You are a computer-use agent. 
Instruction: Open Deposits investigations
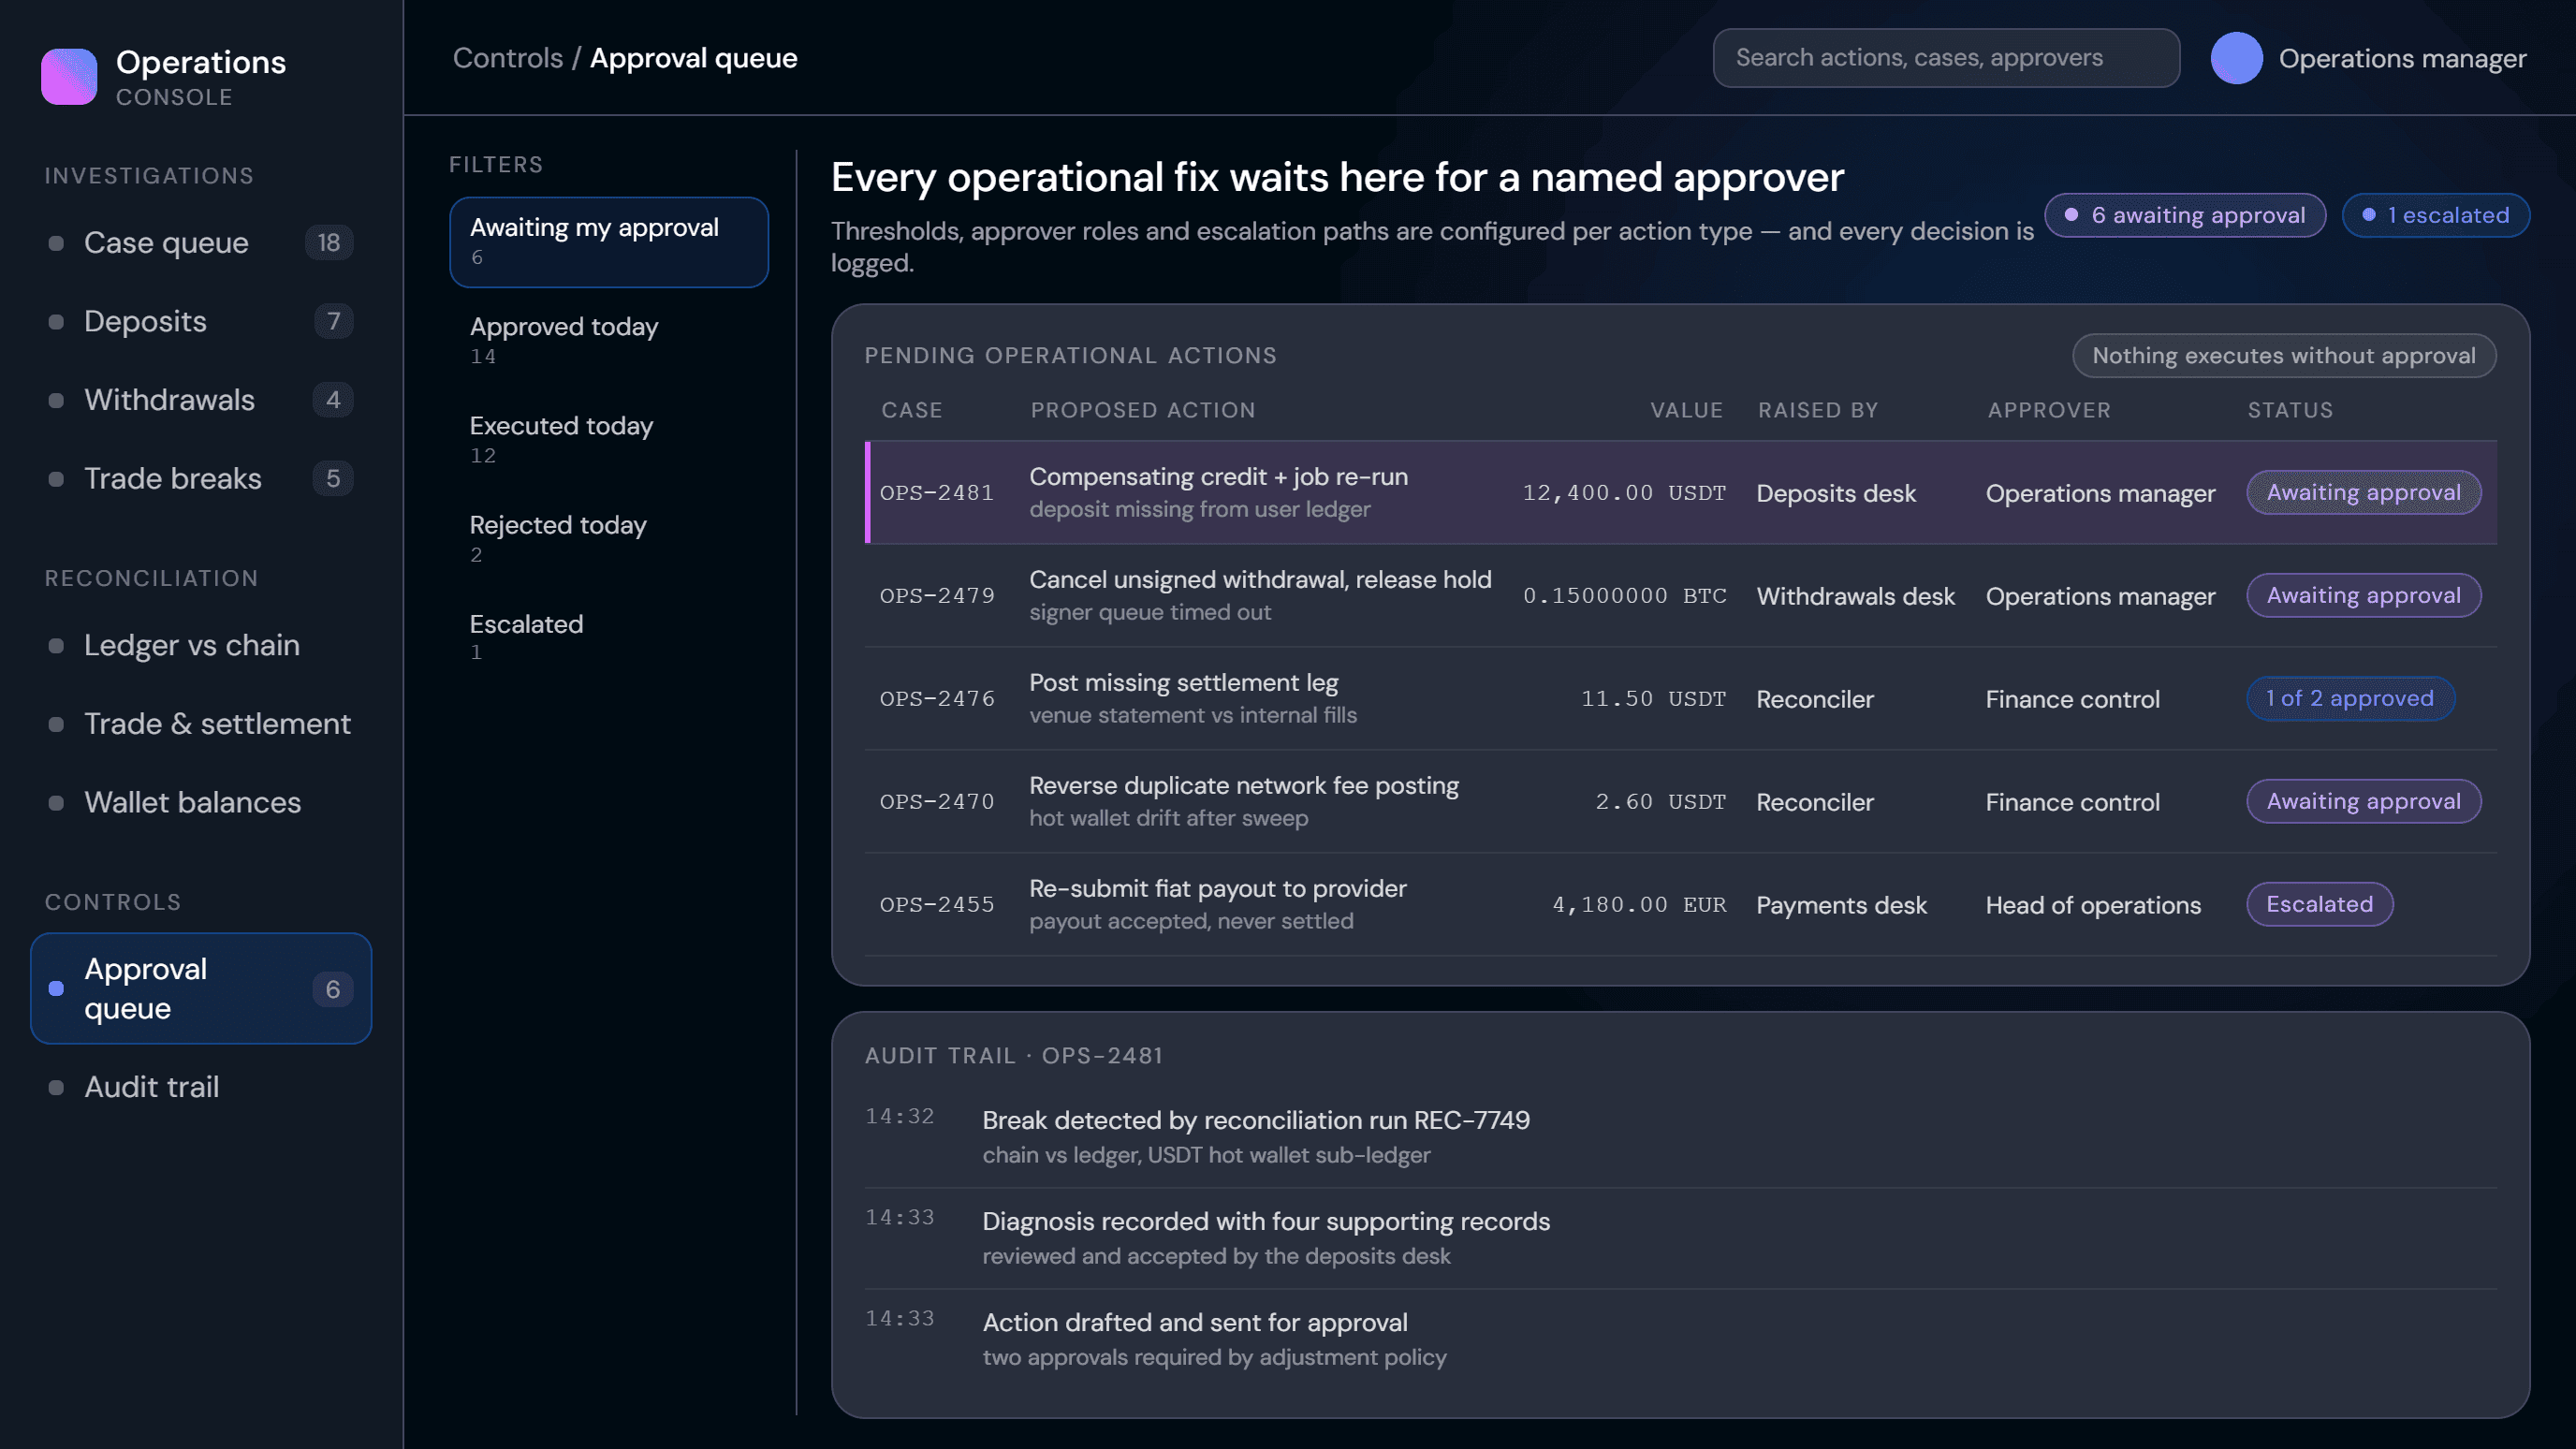pyautogui.click(x=201, y=321)
